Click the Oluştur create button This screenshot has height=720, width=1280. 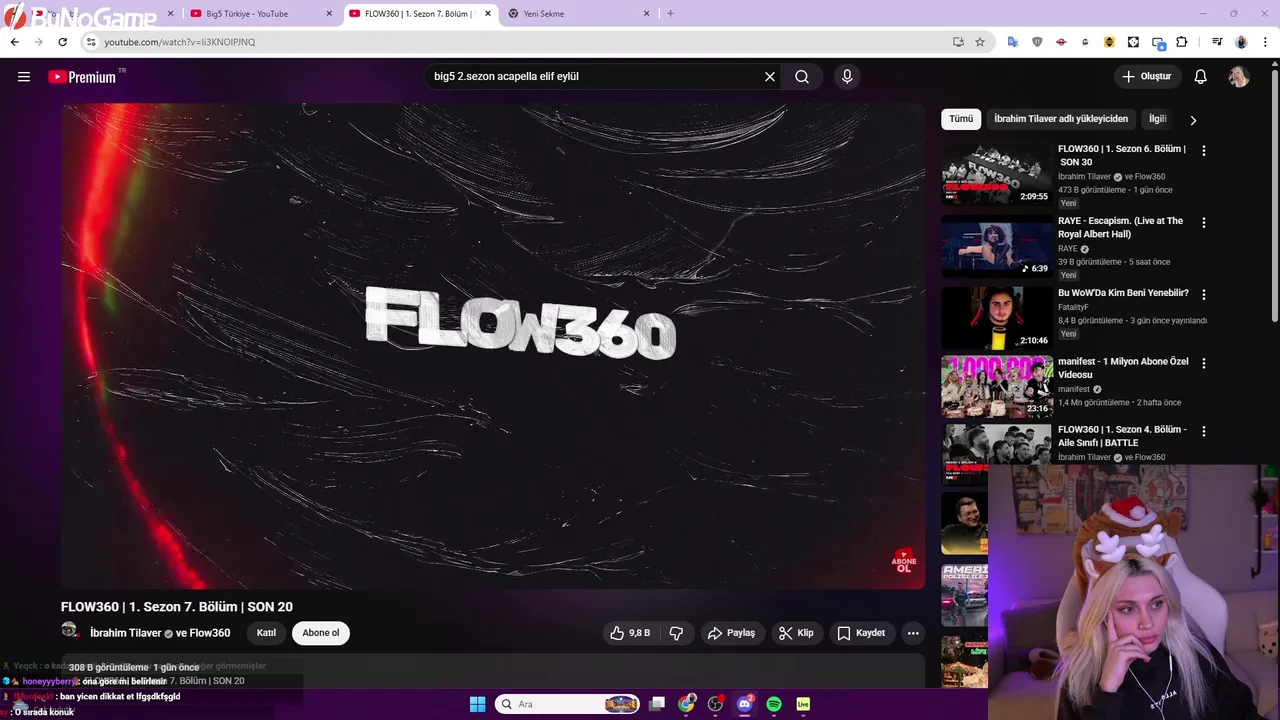[x=1147, y=77]
